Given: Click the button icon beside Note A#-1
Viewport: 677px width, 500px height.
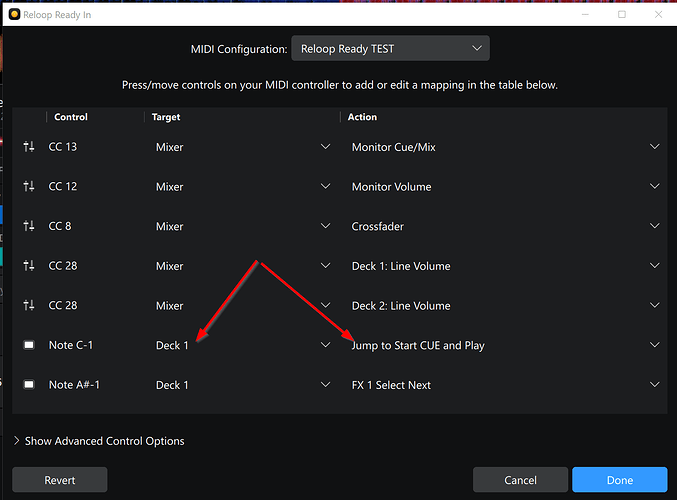Looking at the screenshot, I should 29,385.
